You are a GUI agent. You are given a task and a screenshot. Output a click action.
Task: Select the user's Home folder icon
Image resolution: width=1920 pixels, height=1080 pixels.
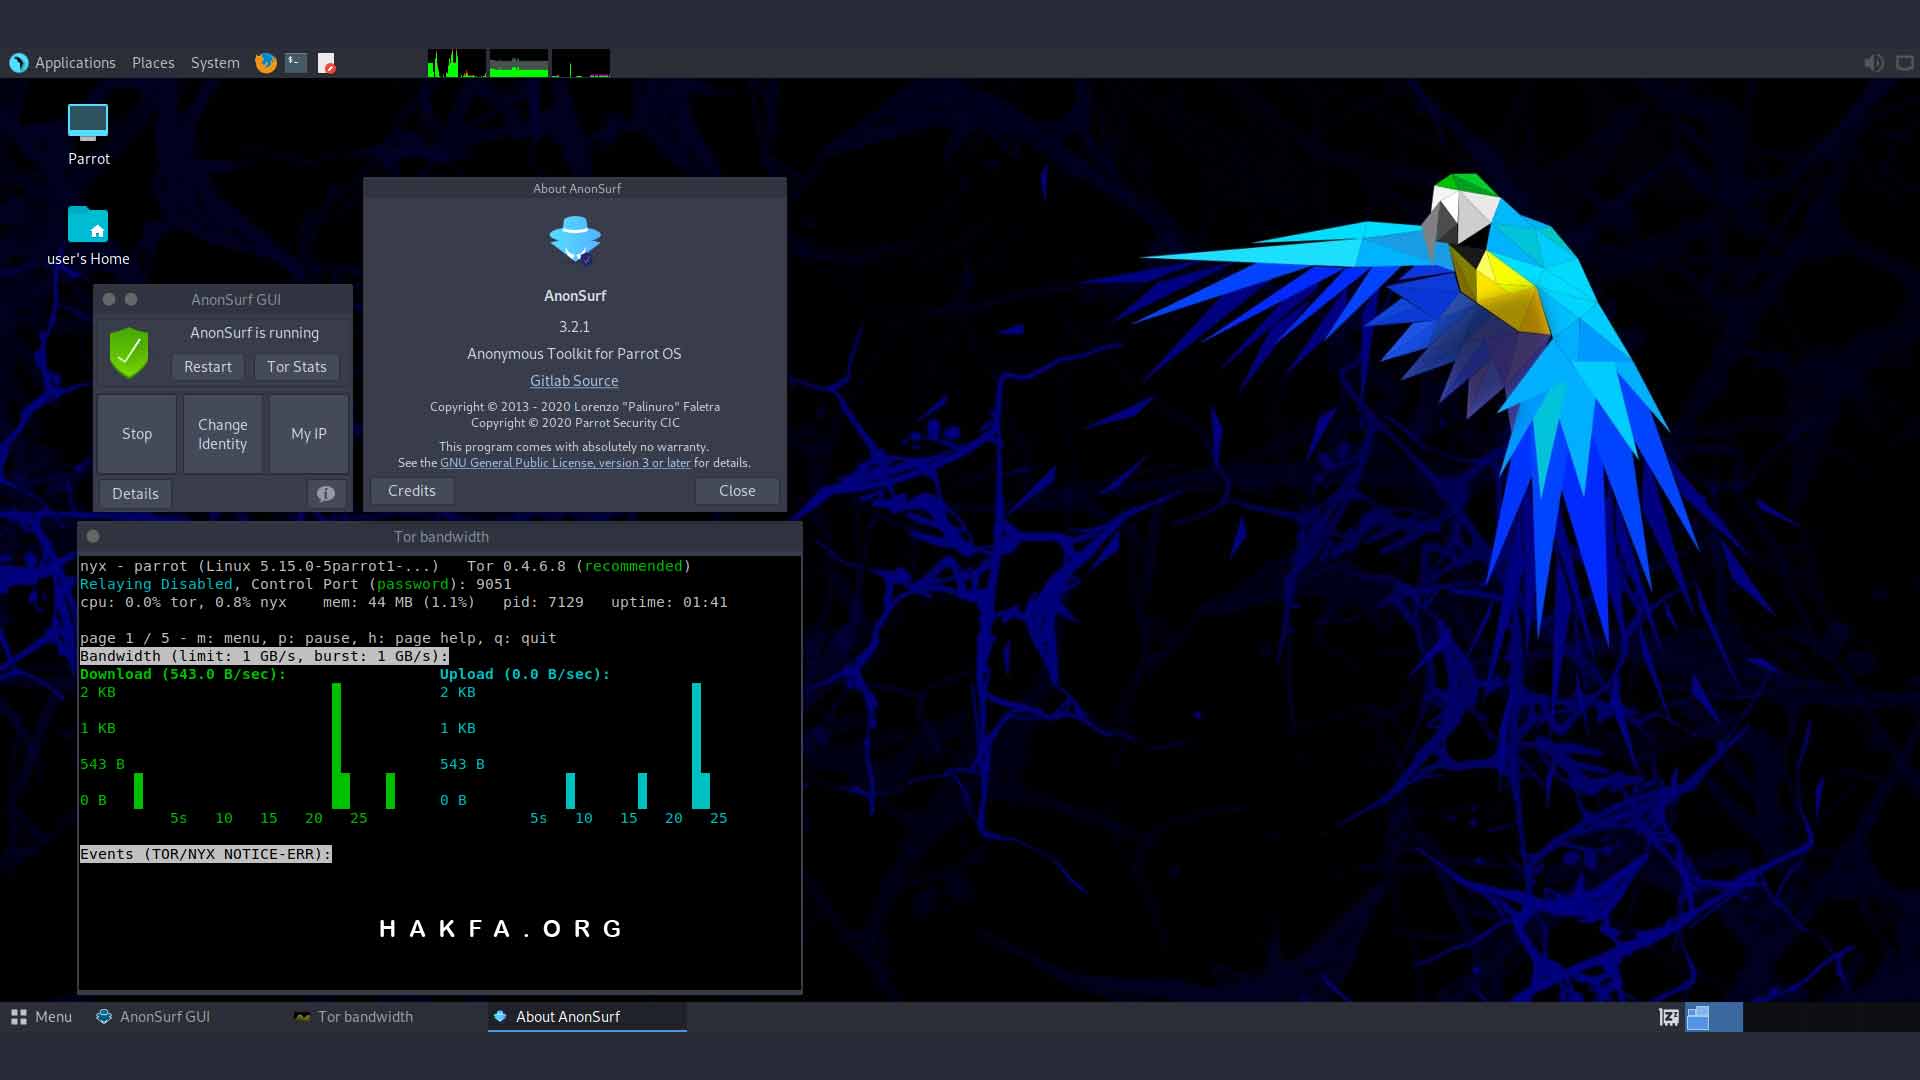(88, 236)
